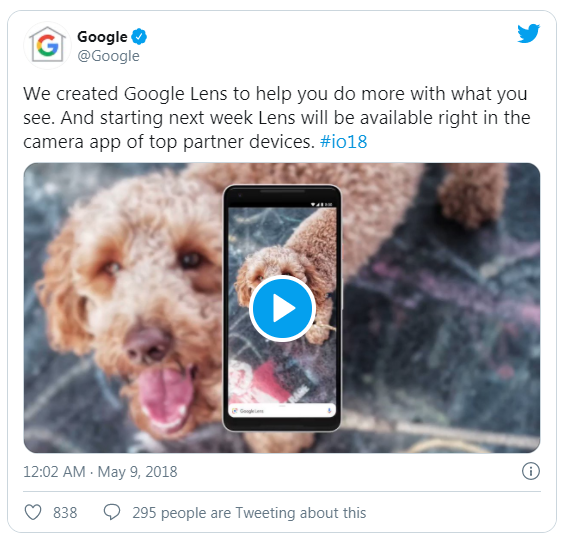The width and height of the screenshot is (563, 540).
Task: Click the blue verified badge next to Google
Action: (x=139, y=37)
